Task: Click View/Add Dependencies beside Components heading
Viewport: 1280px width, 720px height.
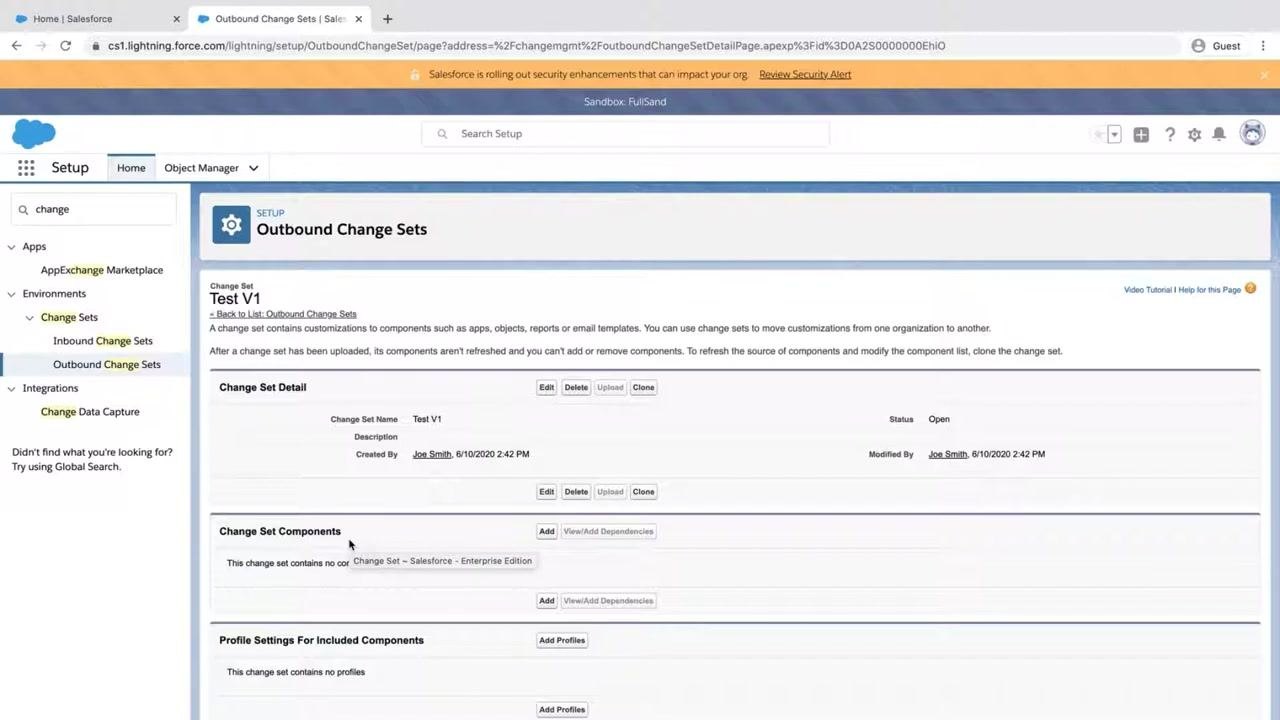Action: (x=608, y=532)
